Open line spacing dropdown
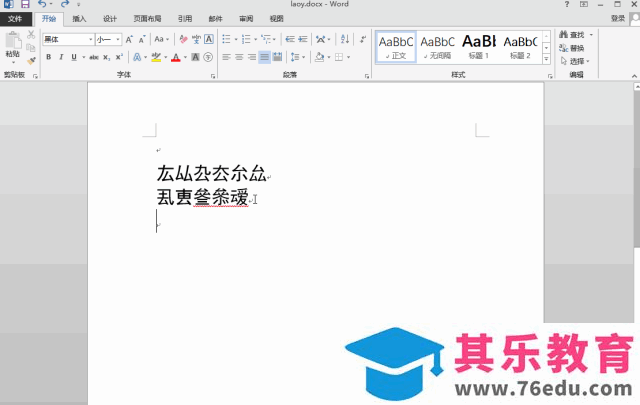Viewport: 640px width, 405px height. pyautogui.click(x=298, y=57)
